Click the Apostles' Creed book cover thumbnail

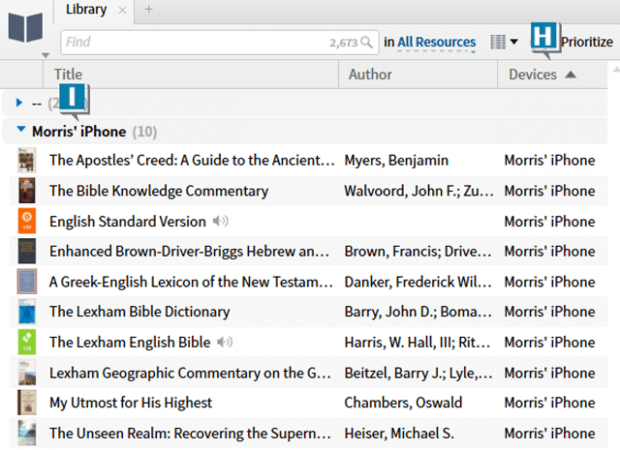click(27, 160)
